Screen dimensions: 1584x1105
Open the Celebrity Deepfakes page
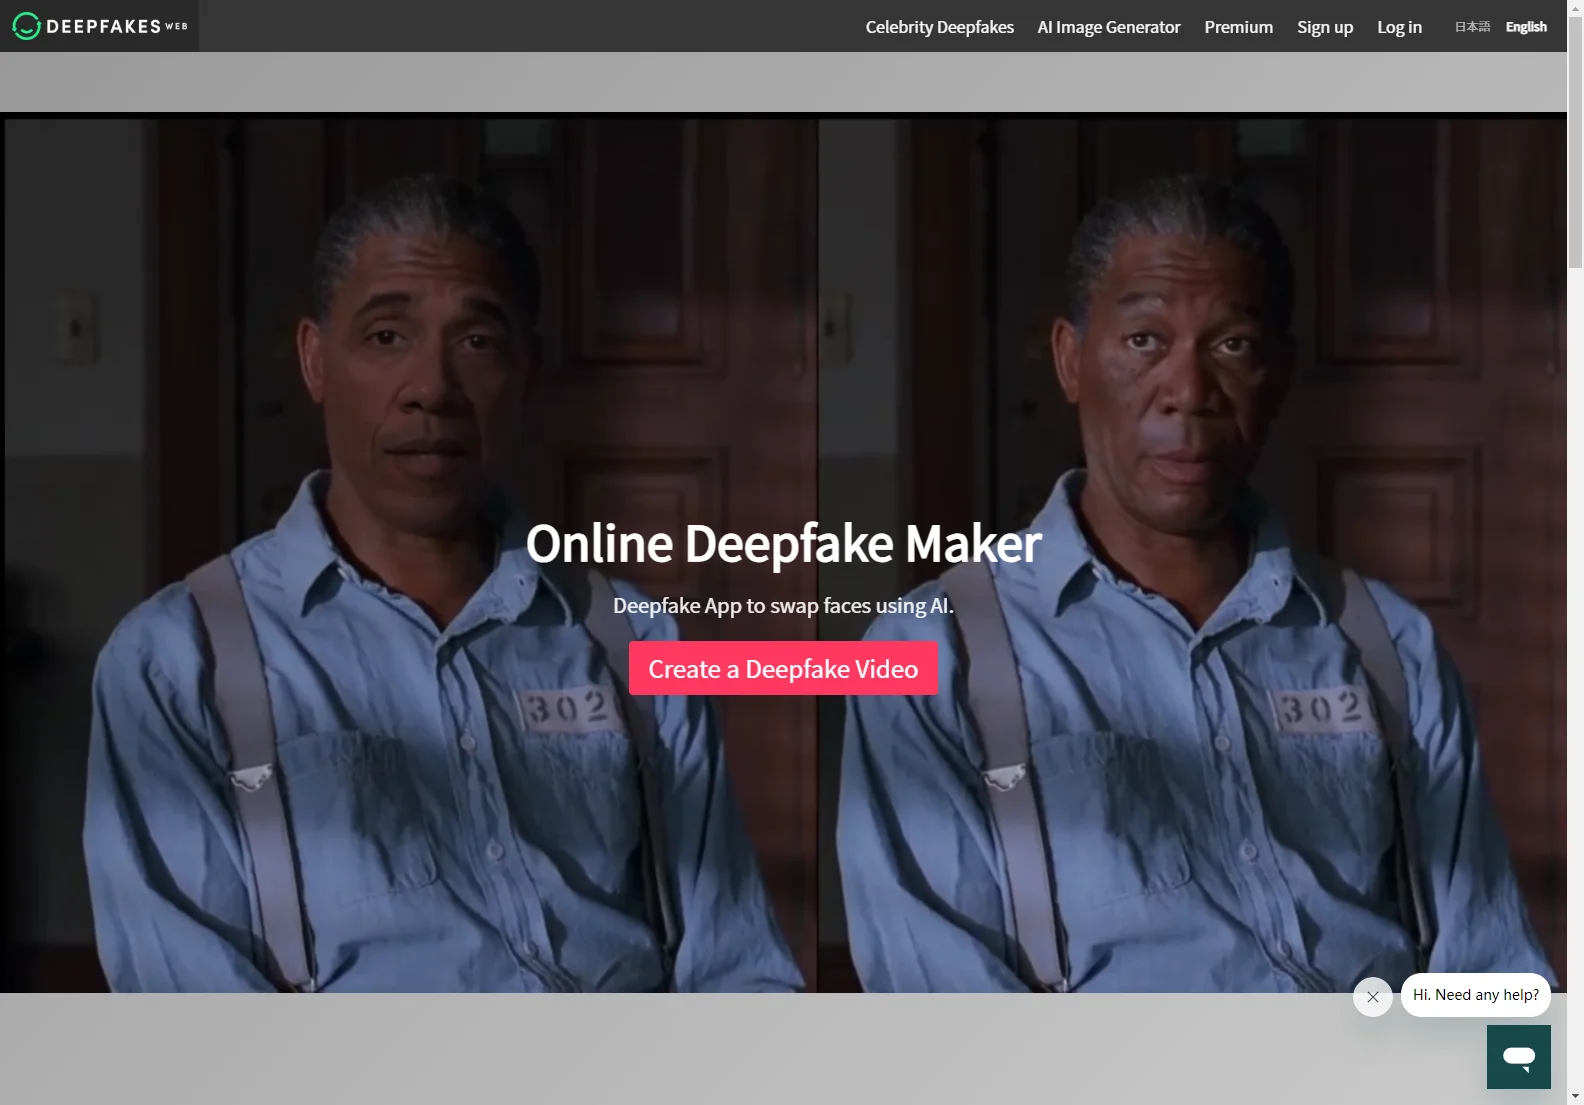click(x=939, y=27)
